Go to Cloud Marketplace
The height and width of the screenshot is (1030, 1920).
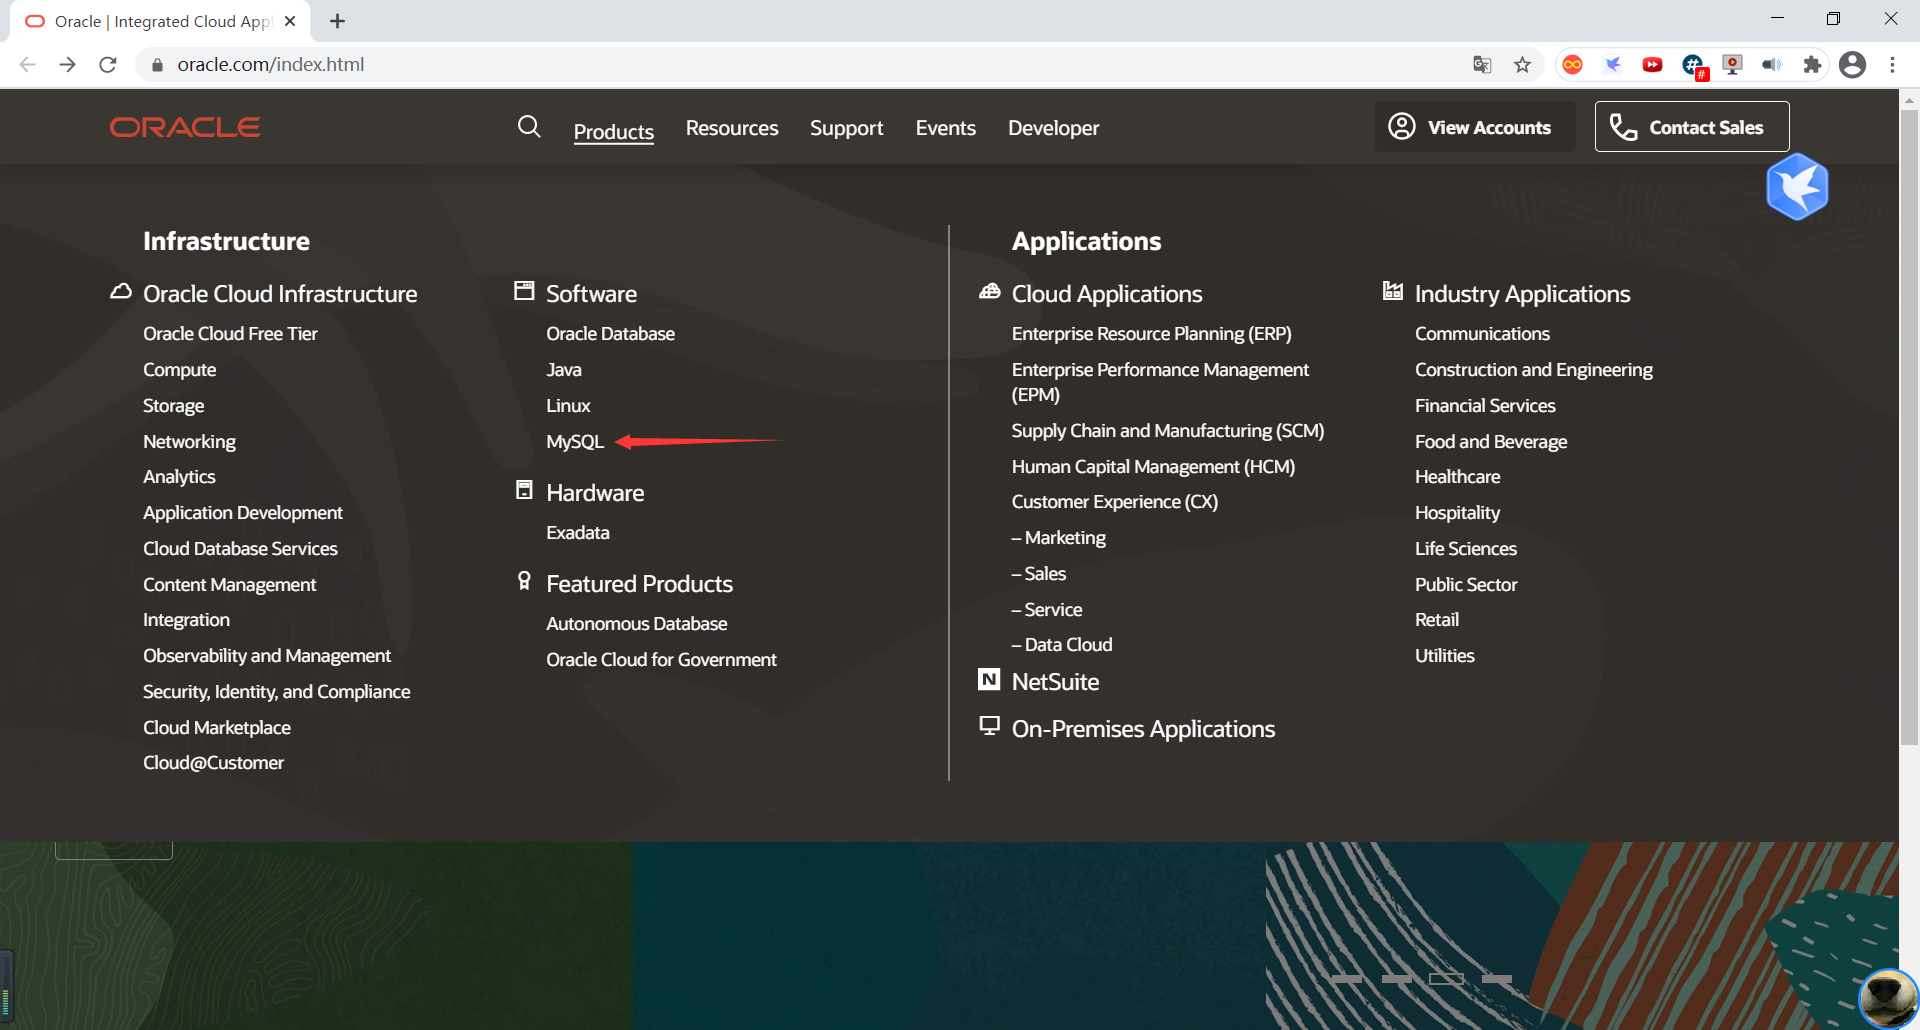click(217, 728)
